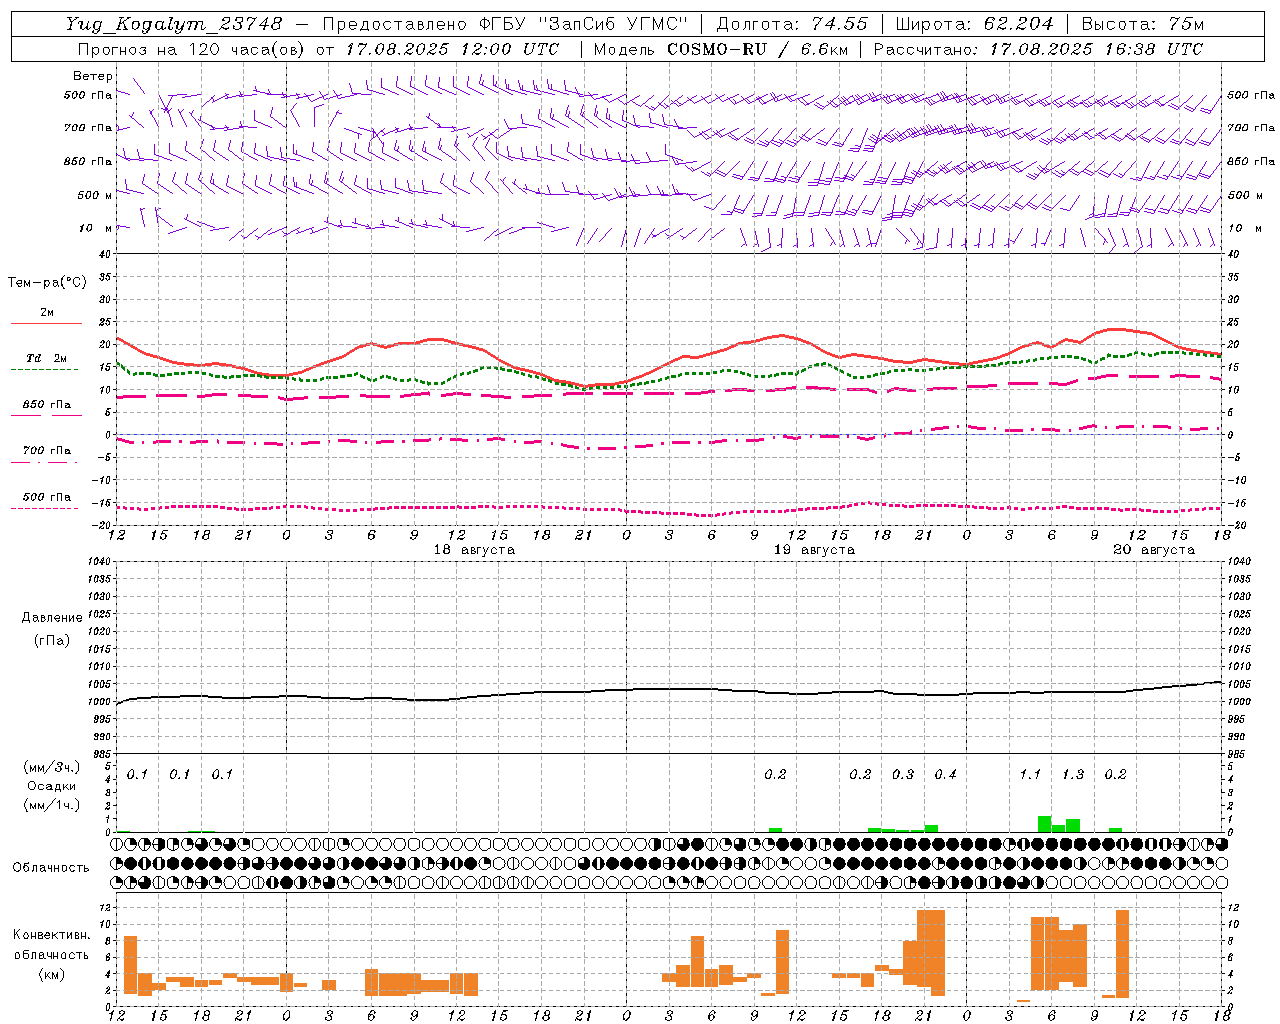
Task: Click the (мм/1ч.) units label
Action: 52,805
